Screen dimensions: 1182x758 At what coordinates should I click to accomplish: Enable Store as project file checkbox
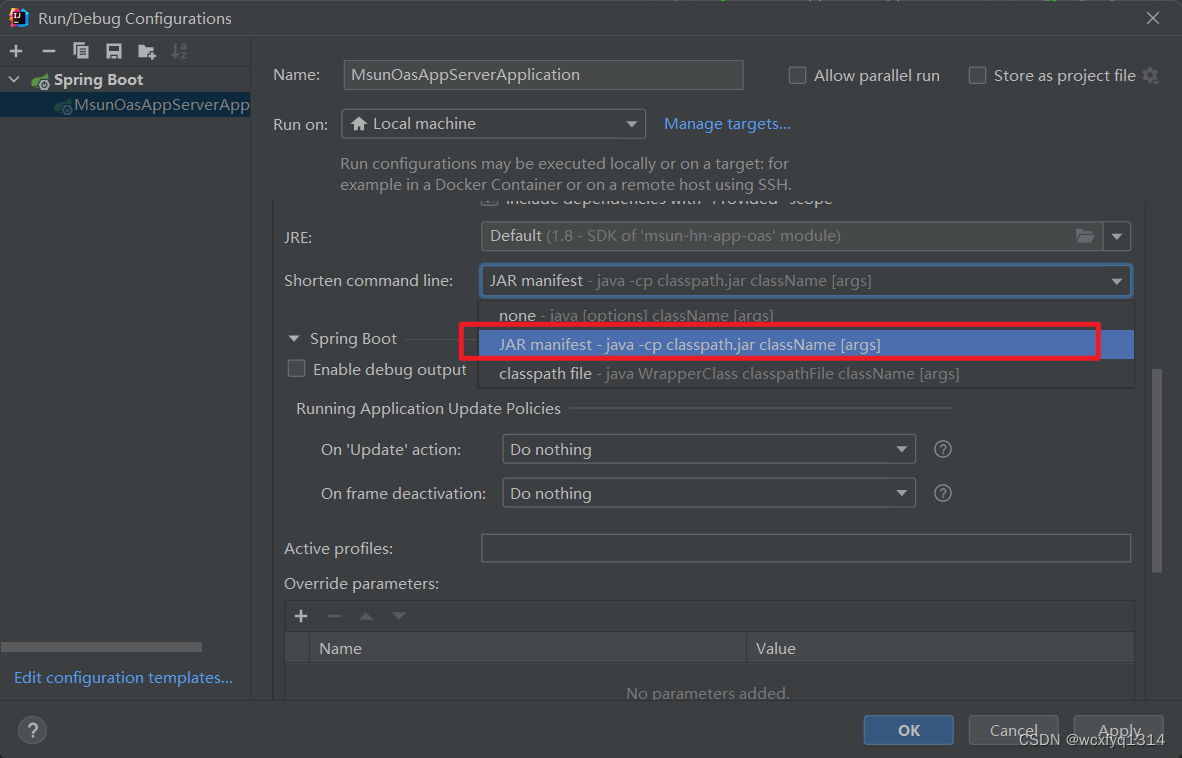[977, 75]
